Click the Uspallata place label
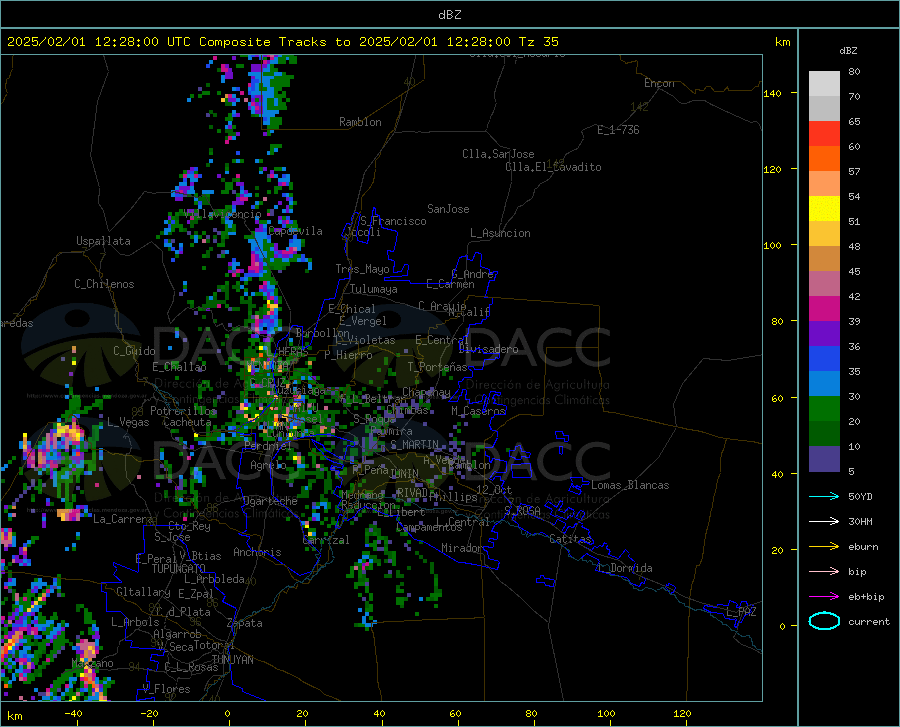The width and height of the screenshot is (900, 727). pos(103,241)
